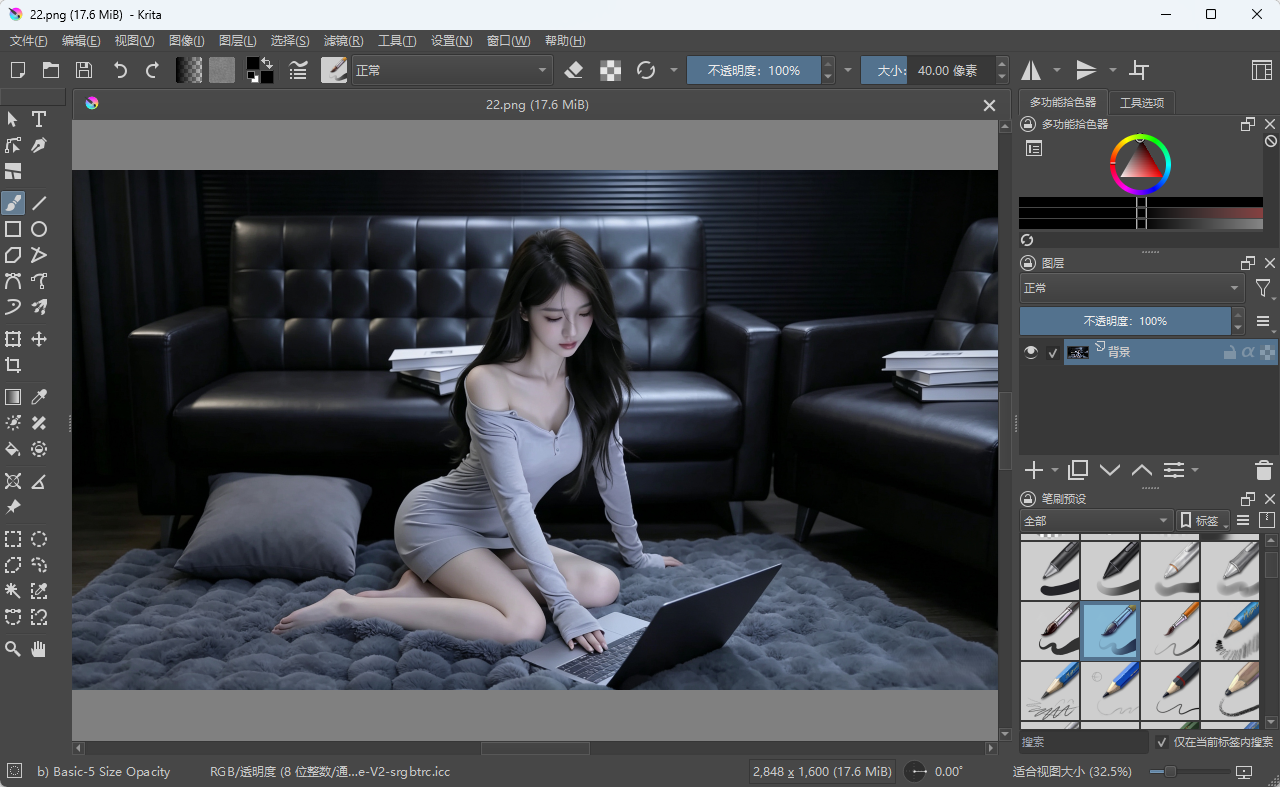
Task: Open the 标签 tag options dropdown
Action: pyautogui.click(x=1204, y=520)
